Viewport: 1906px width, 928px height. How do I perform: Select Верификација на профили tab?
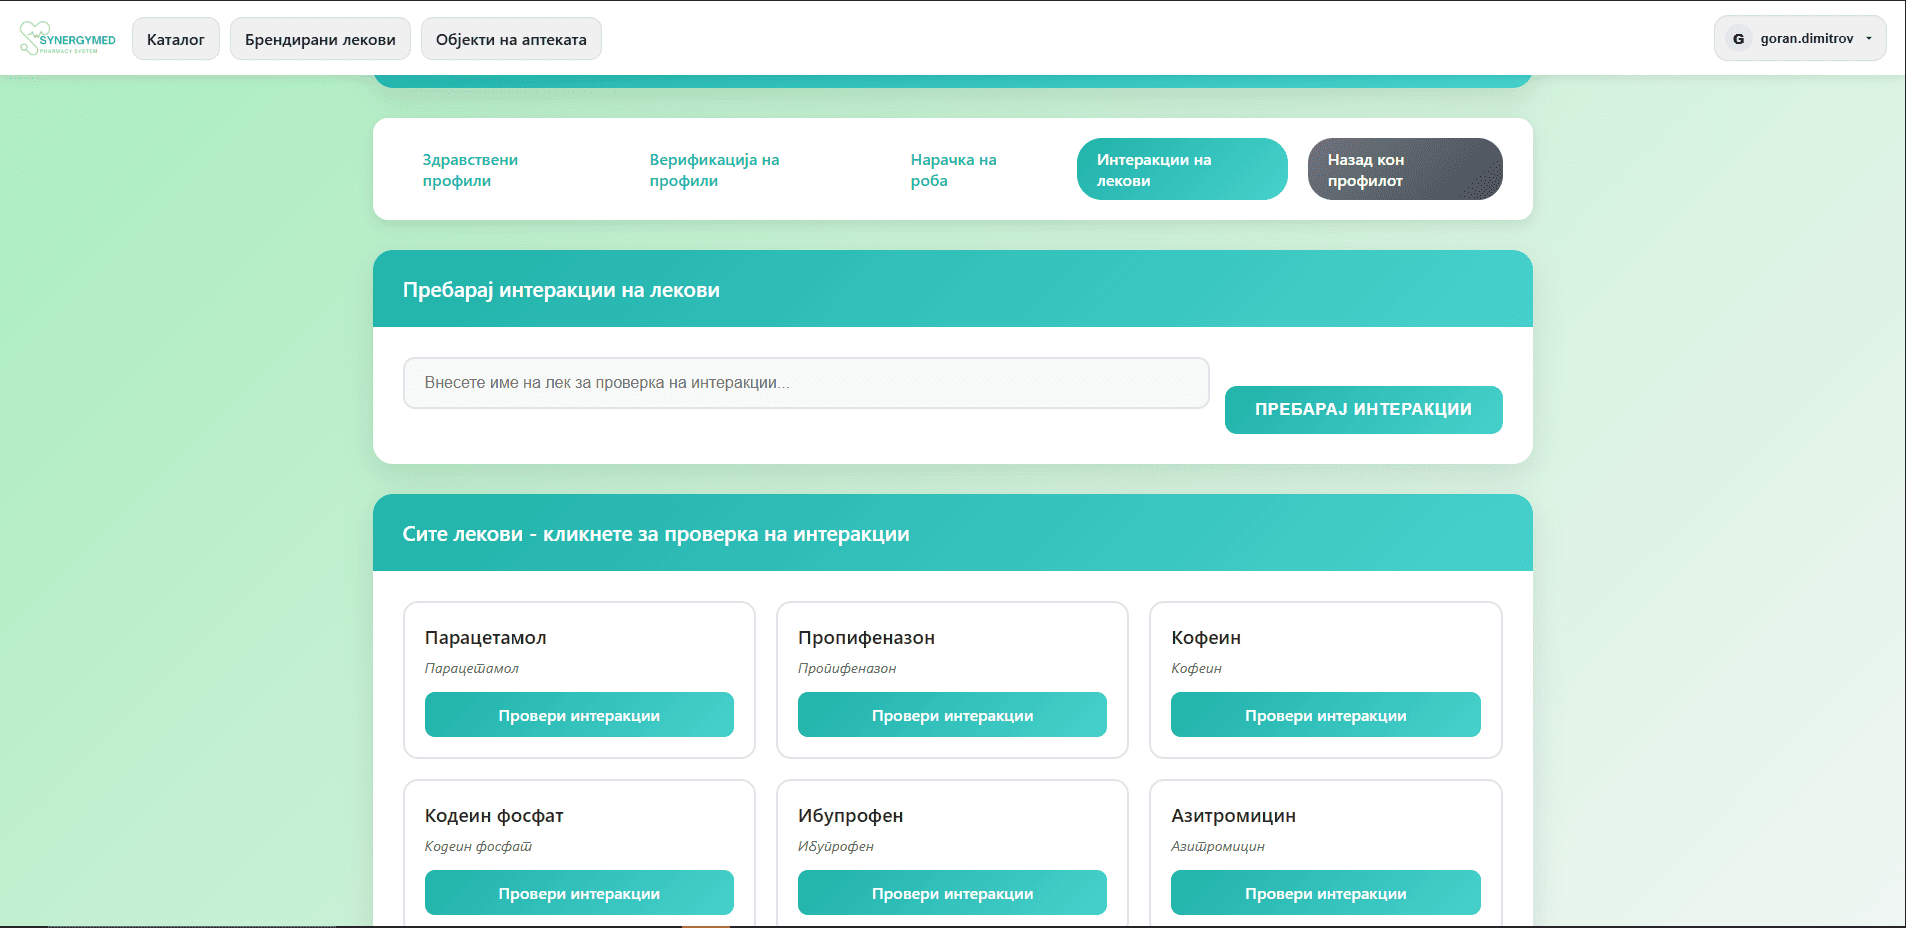tap(714, 170)
